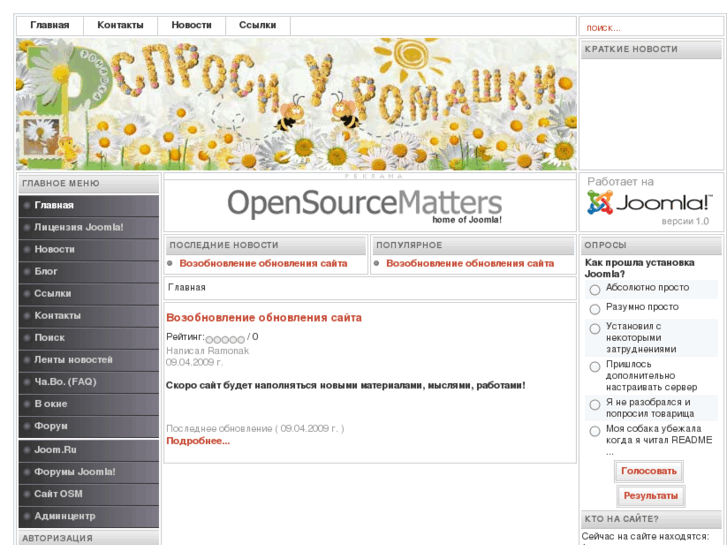Image resolution: width=727 pixels, height=545 pixels.
Task: Open article link under 'Популярное' heading
Action: 470,264
